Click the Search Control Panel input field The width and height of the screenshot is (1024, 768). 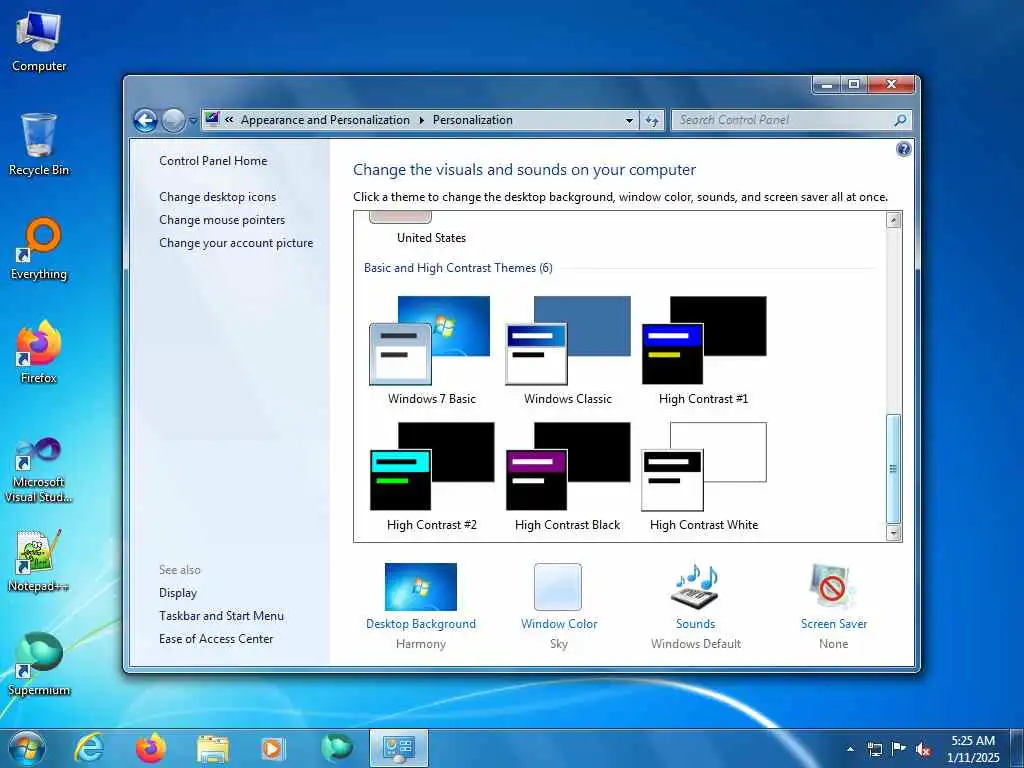coord(782,120)
